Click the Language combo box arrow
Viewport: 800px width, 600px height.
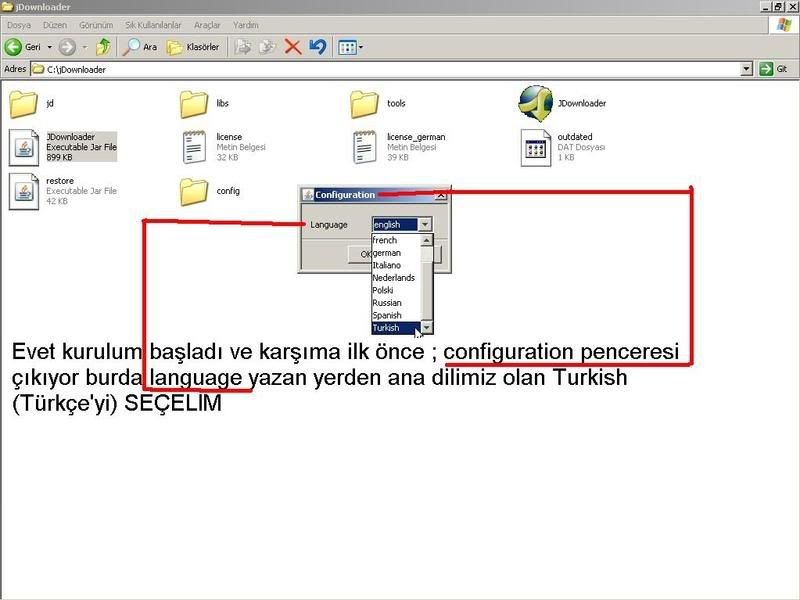click(x=425, y=224)
